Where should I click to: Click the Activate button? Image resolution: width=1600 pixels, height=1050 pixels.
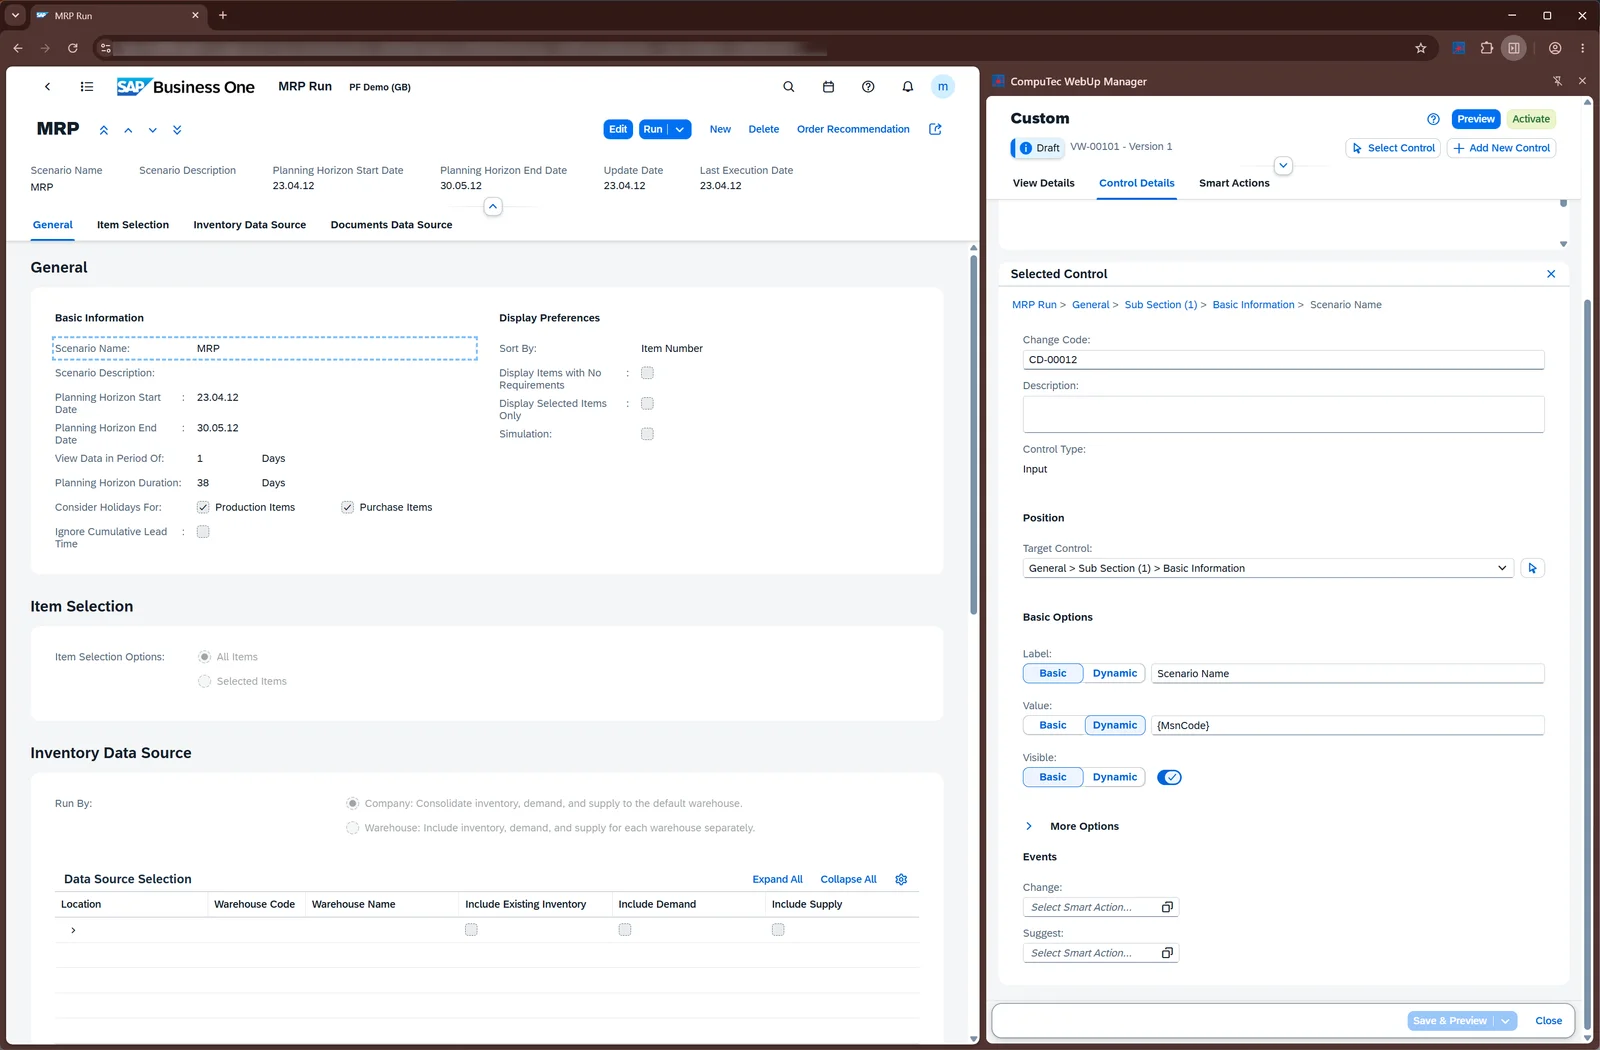tap(1531, 119)
